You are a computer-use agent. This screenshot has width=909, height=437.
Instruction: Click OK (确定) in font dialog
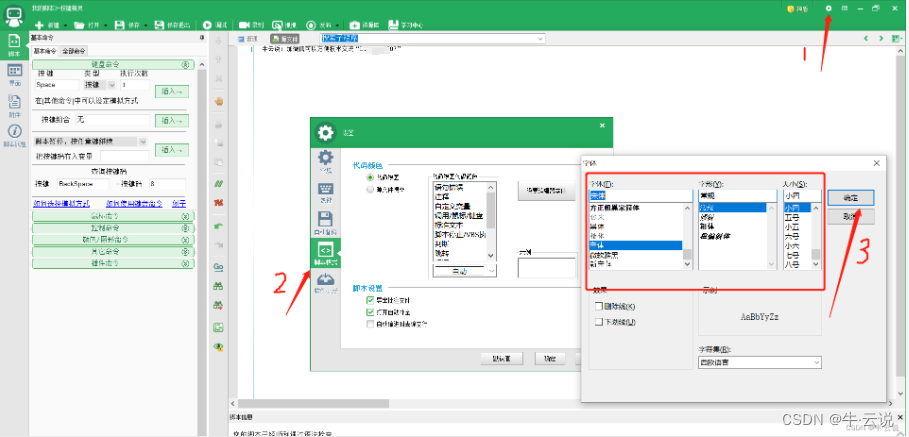pos(851,198)
